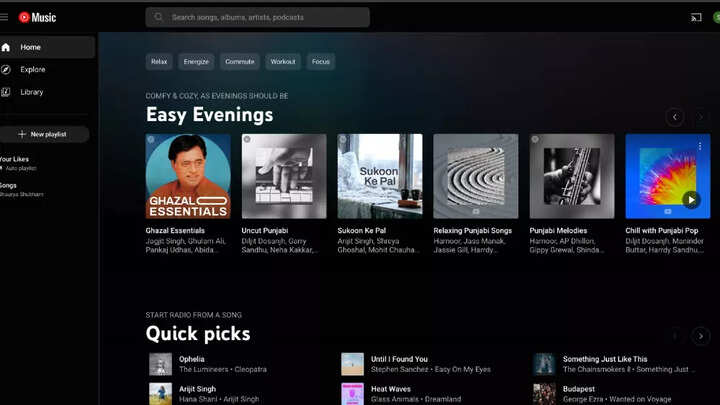The width and height of the screenshot is (720, 405).
Task: Select the Focus mood chip
Action: pyautogui.click(x=321, y=62)
